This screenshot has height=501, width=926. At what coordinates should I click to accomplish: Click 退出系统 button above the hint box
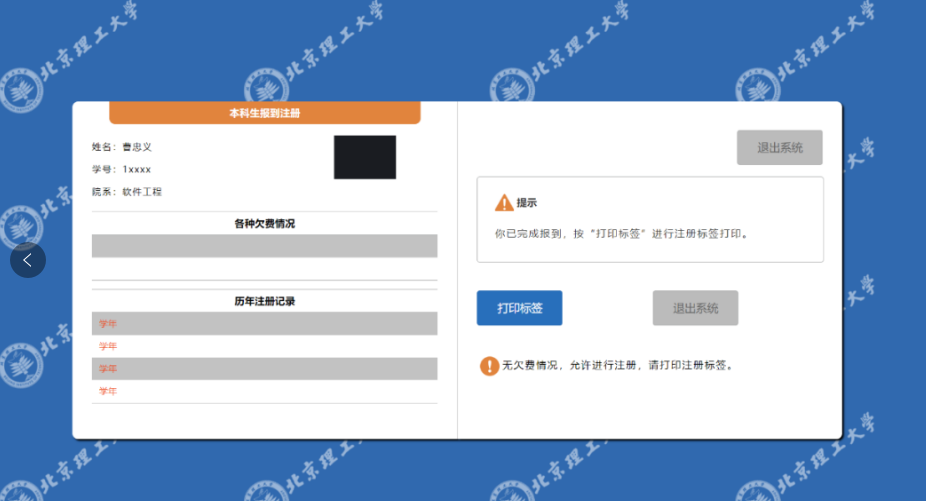point(779,147)
